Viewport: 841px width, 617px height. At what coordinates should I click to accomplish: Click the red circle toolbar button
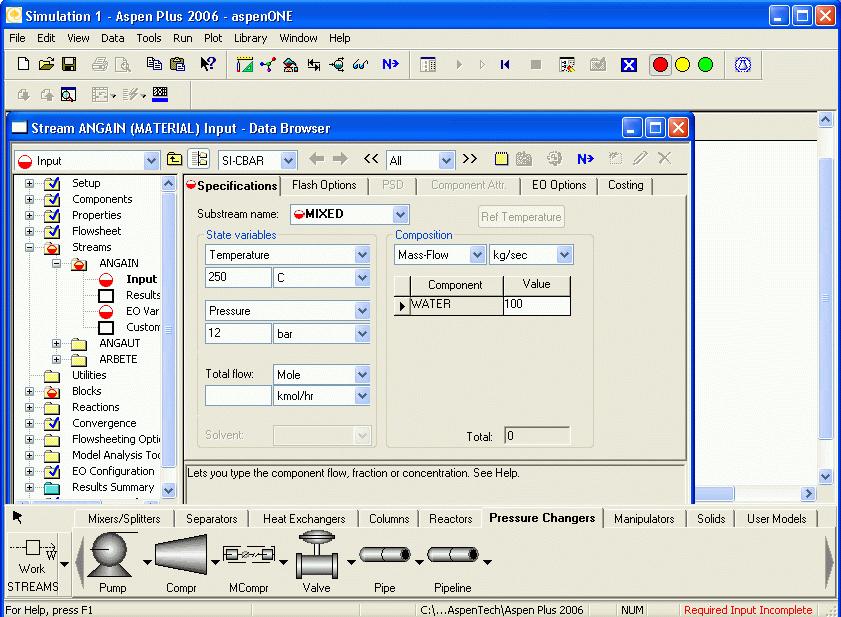660,65
